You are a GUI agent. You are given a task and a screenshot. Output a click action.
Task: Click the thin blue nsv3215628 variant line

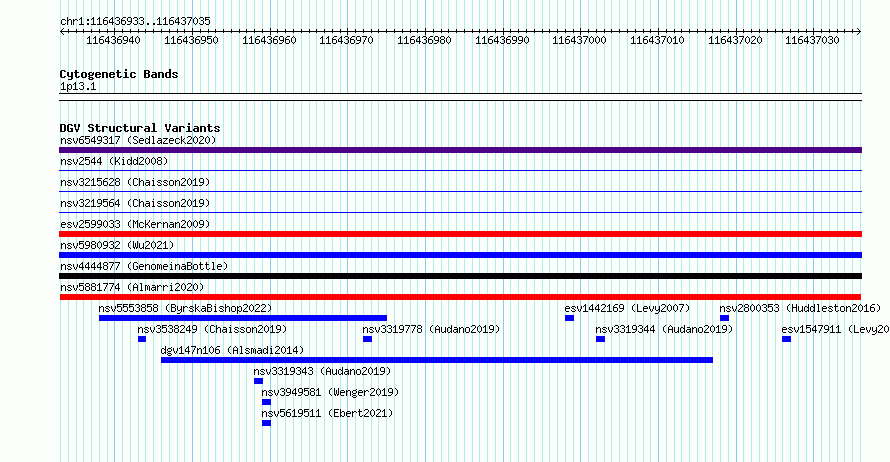click(x=460, y=192)
